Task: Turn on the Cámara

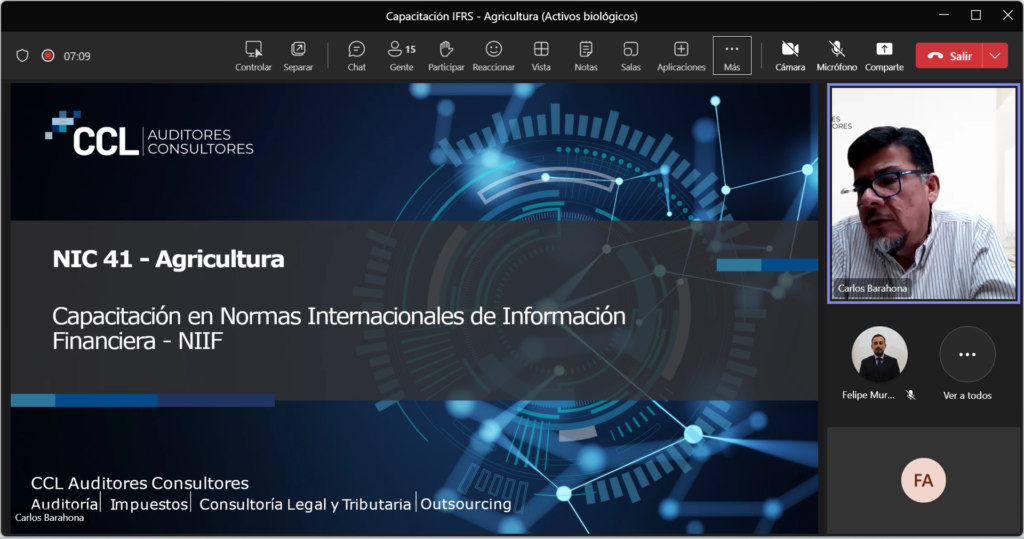Action: (x=790, y=56)
